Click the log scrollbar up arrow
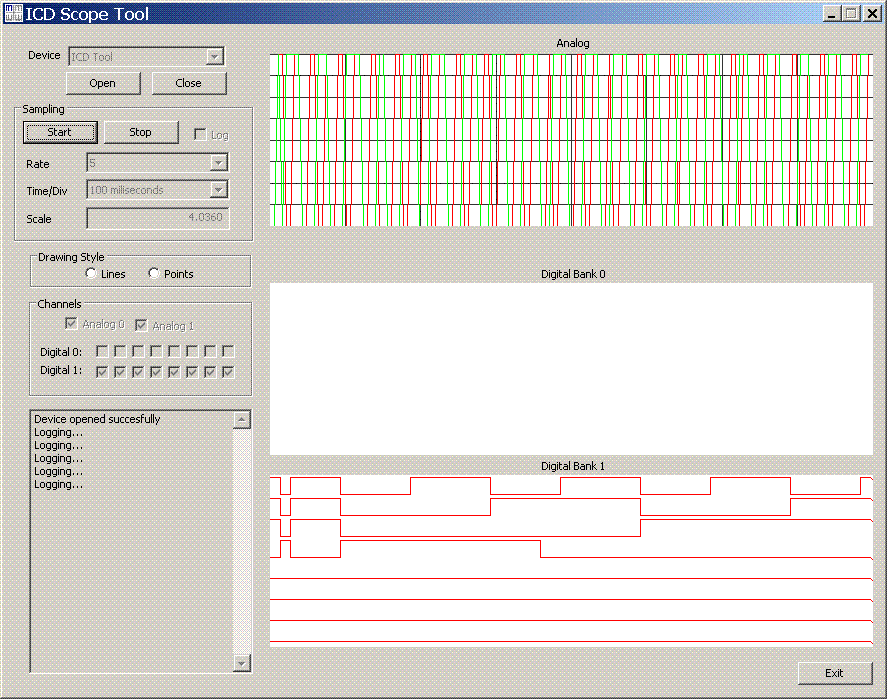 (x=242, y=420)
